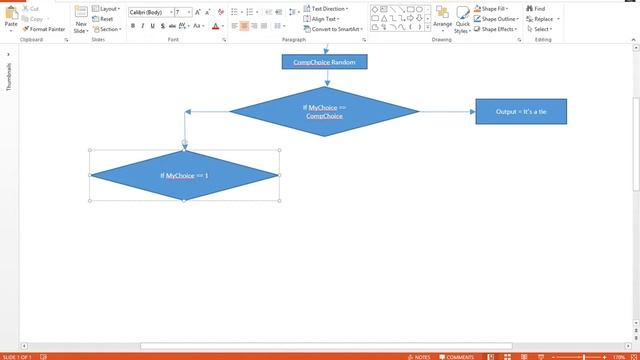Screen dimensions: 640x360
Task: Open the Change Case Aa dropdown
Action: (198, 26)
